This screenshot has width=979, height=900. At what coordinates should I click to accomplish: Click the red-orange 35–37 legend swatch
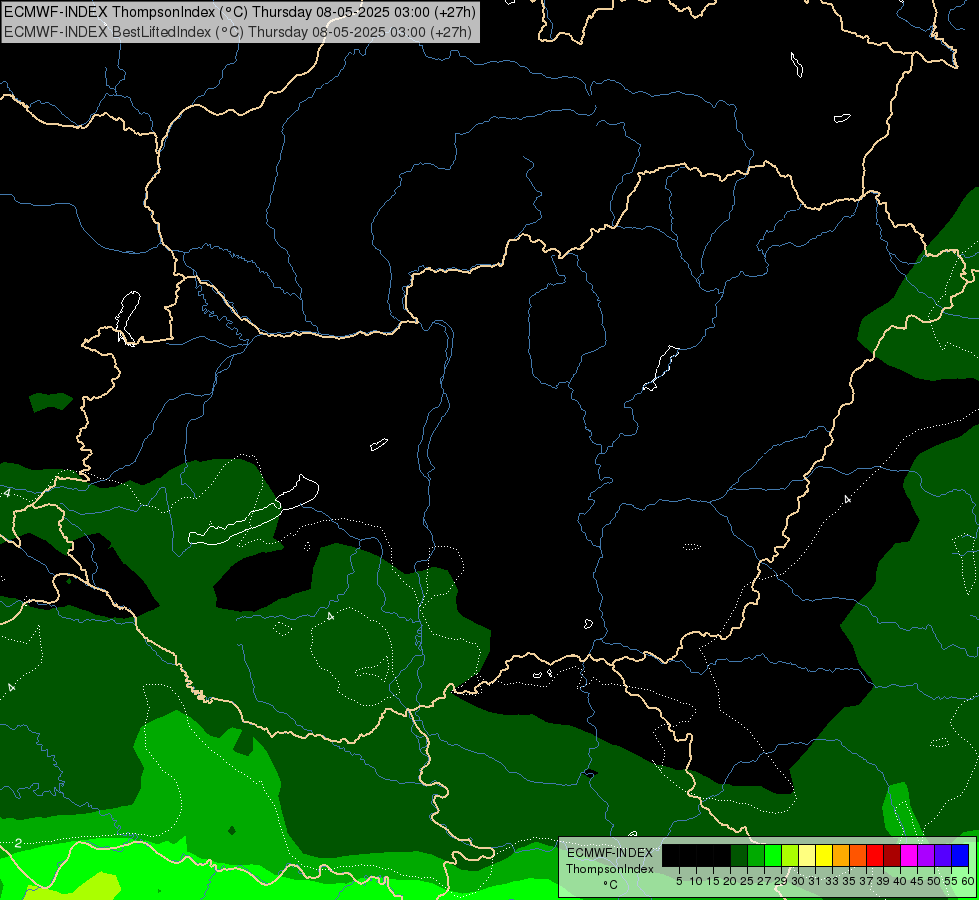(858, 855)
